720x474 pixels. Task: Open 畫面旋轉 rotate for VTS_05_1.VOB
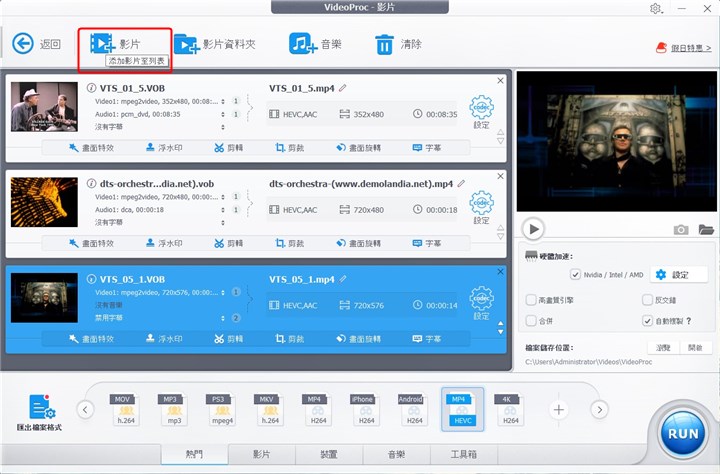pyautogui.click(x=359, y=339)
